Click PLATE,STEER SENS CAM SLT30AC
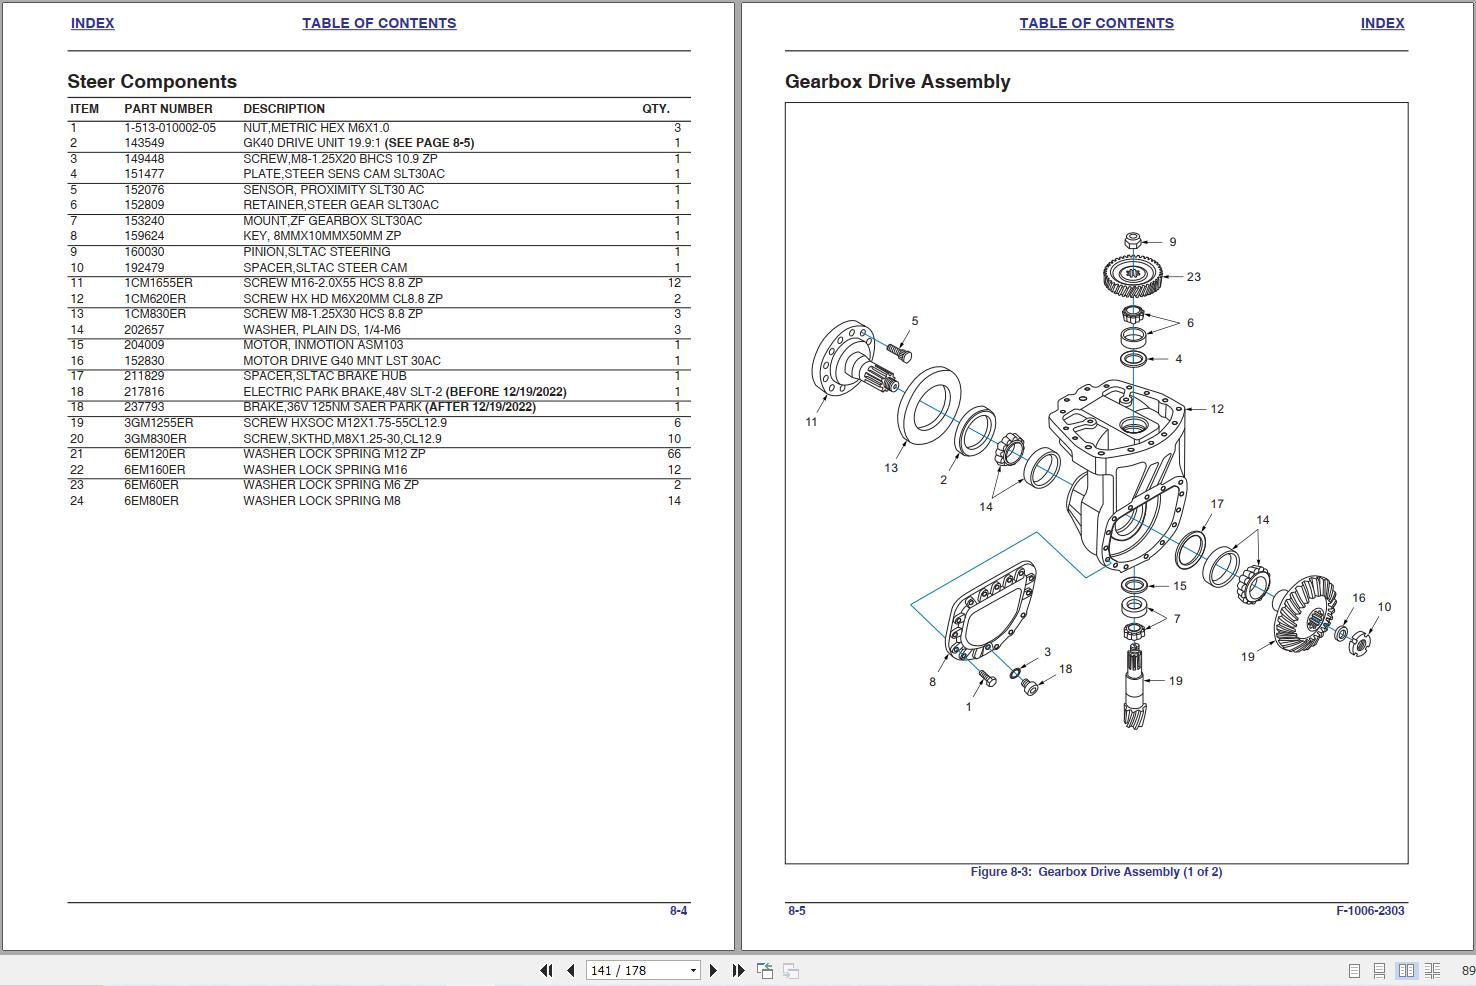 click(344, 174)
